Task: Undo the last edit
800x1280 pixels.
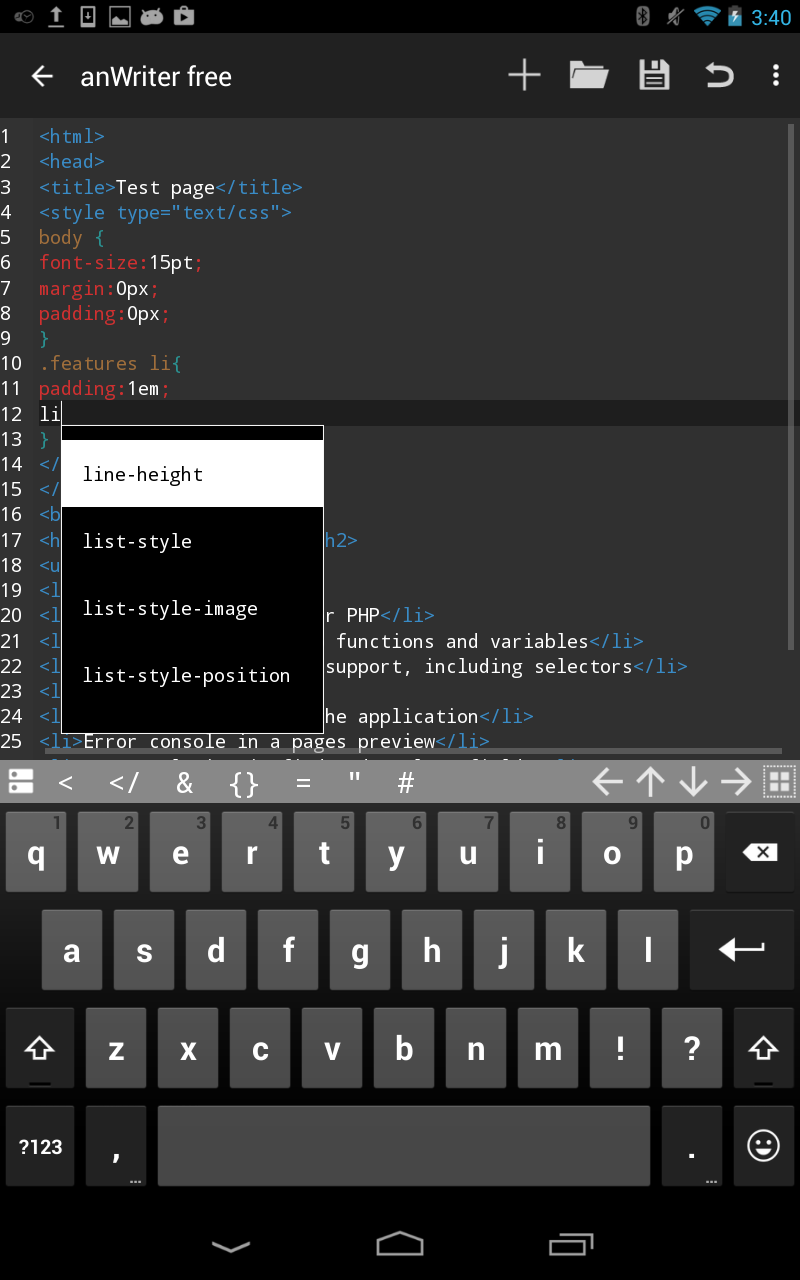Action: pyautogui.click(x=719, y=76)
